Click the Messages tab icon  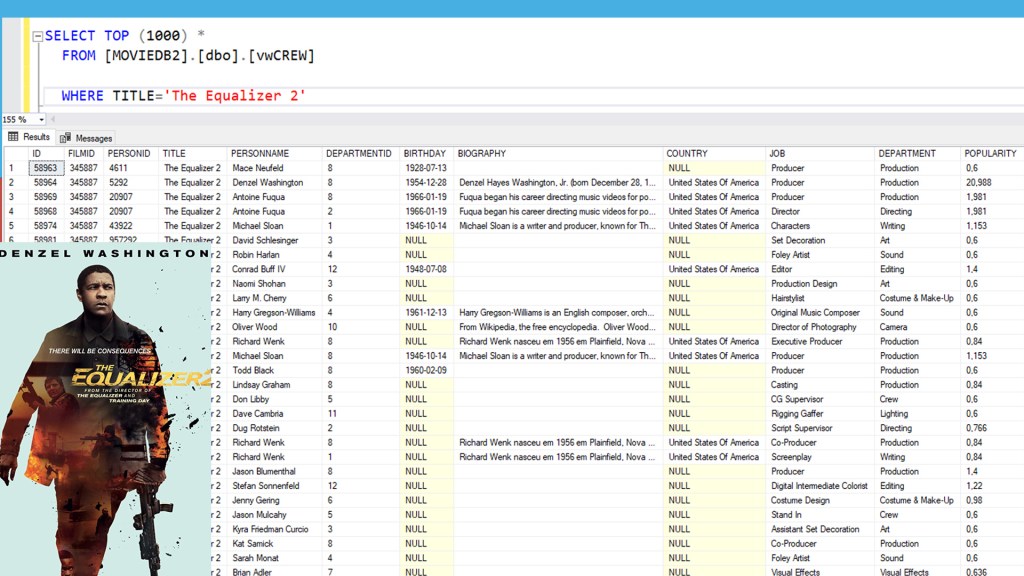(66, 138)
